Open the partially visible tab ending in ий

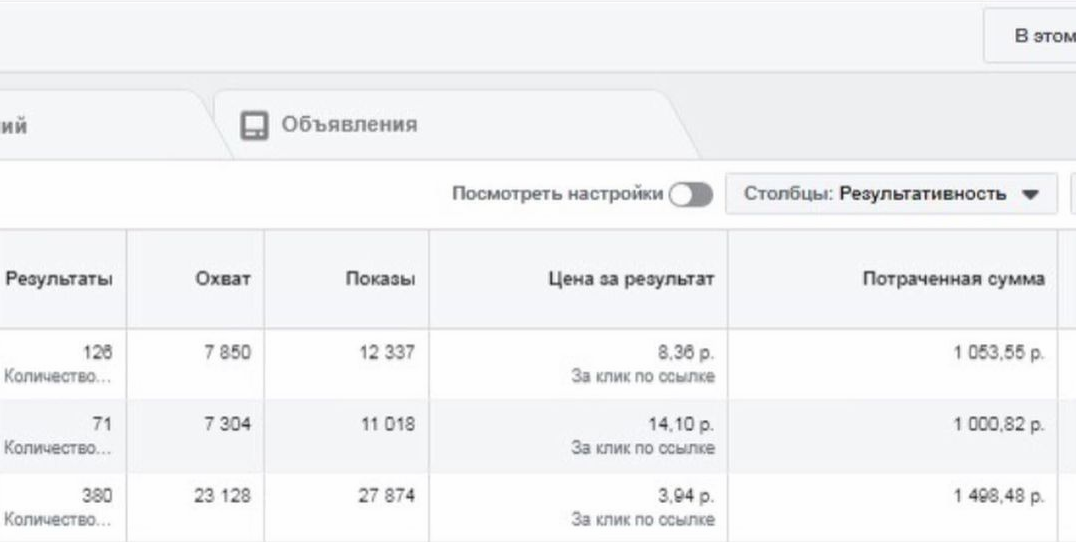point(103,126)
